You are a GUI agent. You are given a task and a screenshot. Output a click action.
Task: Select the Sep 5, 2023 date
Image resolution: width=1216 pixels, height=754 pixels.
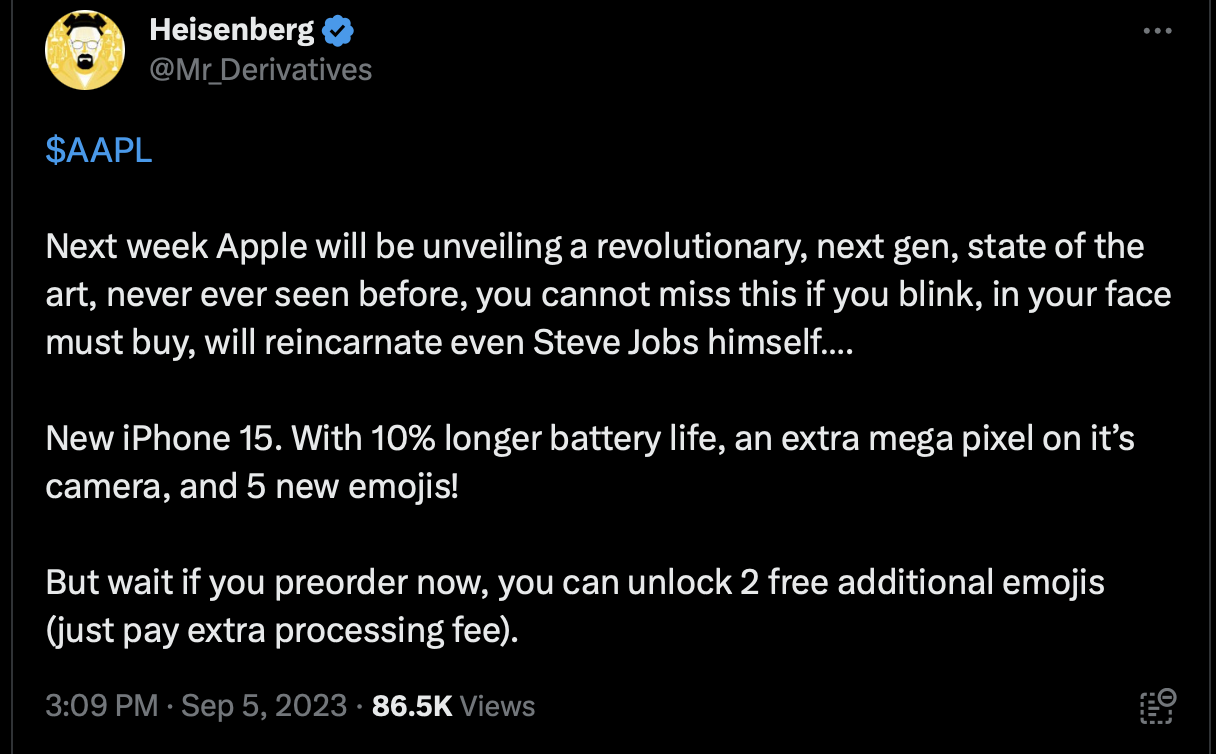pyautogui.click(x=264, y=706)
